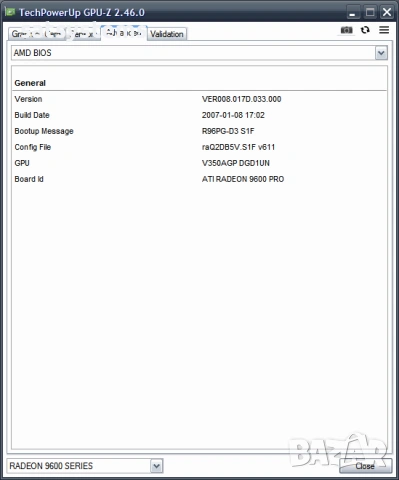399x480 pixels.
Task: Click the Build Date label
Action: point(32,115)
